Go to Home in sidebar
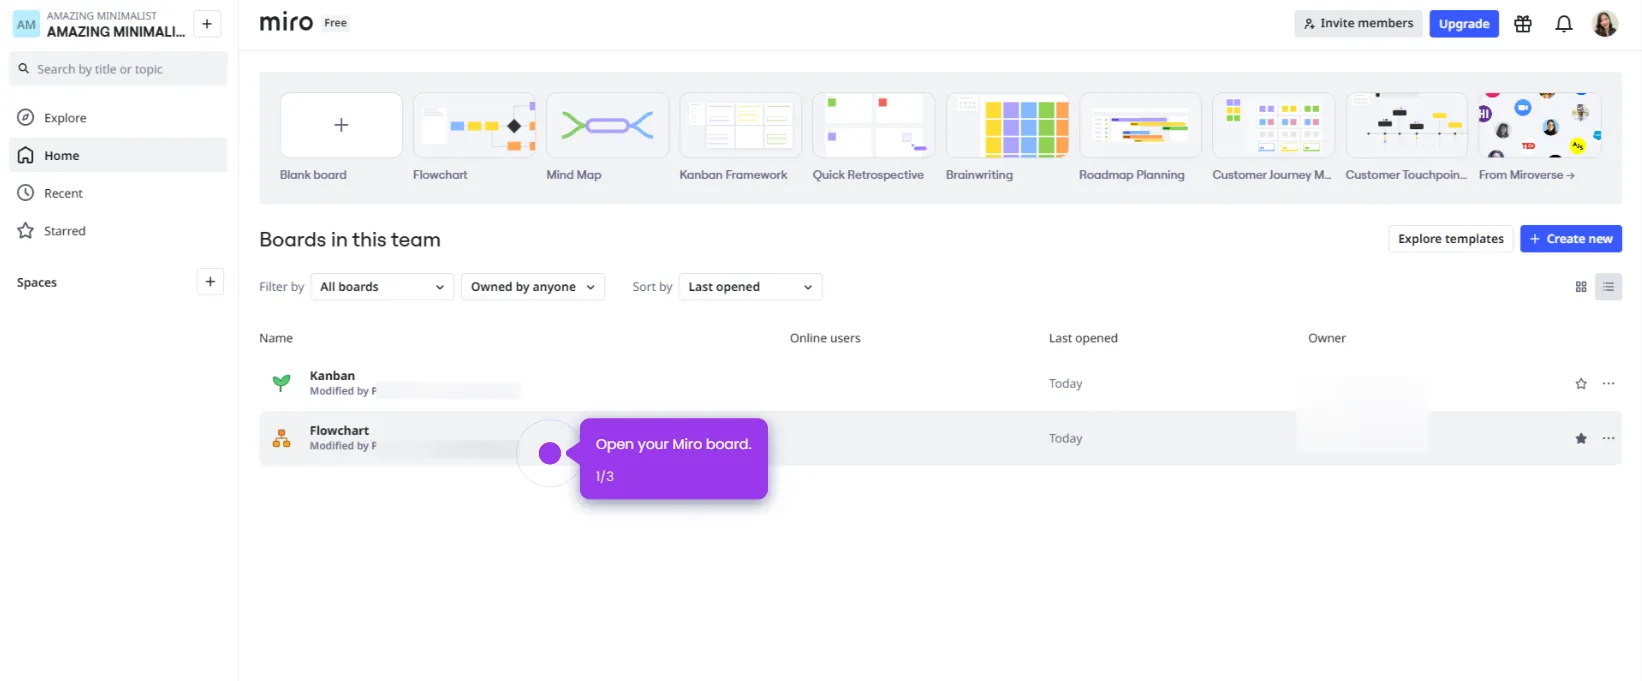This screenshot has width=1642, height=681. tap(119, 156)
